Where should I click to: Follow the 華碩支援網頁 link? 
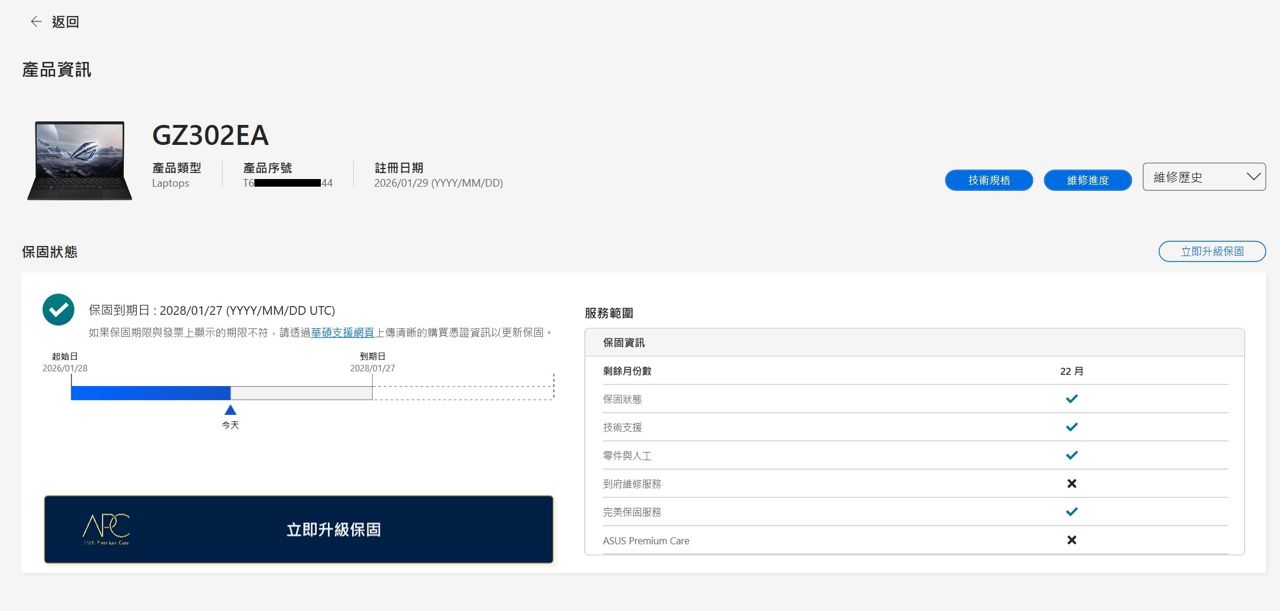pyautogui.click(x=342, y=332)
